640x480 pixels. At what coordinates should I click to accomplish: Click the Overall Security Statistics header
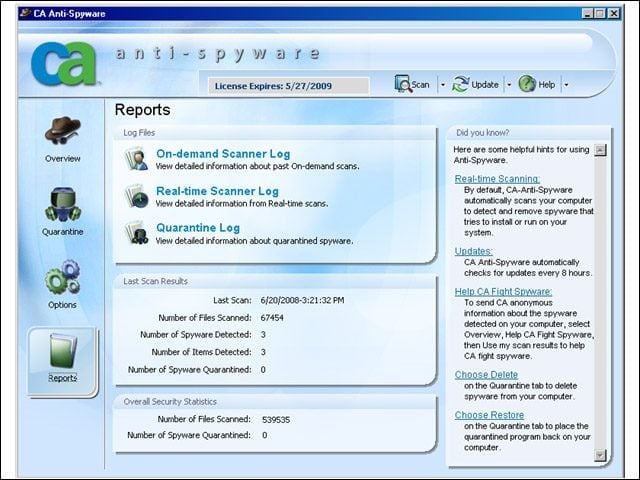[170, 402]
